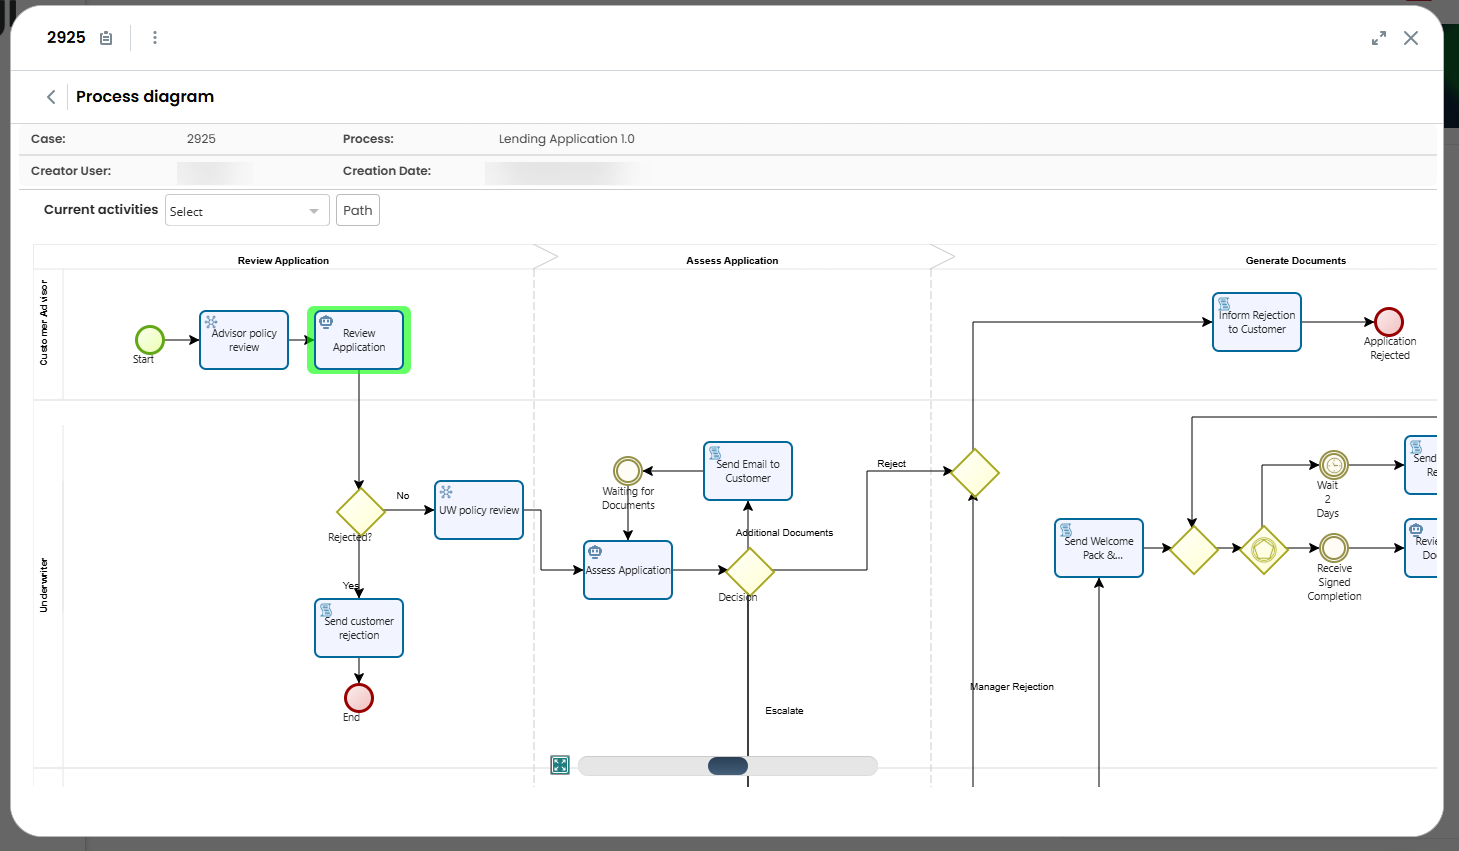Copy the case number 2925 to clipboard
1459x851 pixels.
click(x=106, y=37)
